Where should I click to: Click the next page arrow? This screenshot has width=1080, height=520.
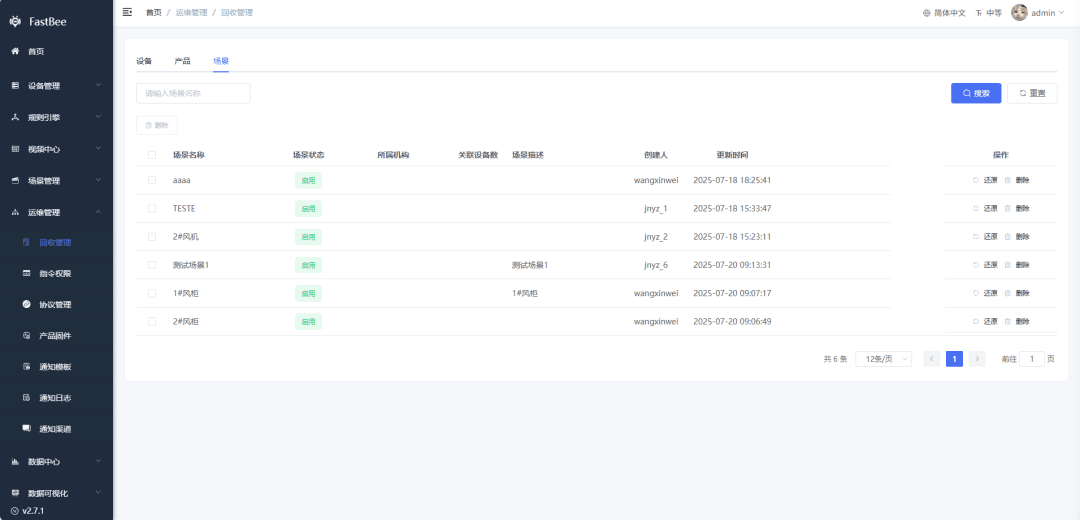tap(977, 359)
